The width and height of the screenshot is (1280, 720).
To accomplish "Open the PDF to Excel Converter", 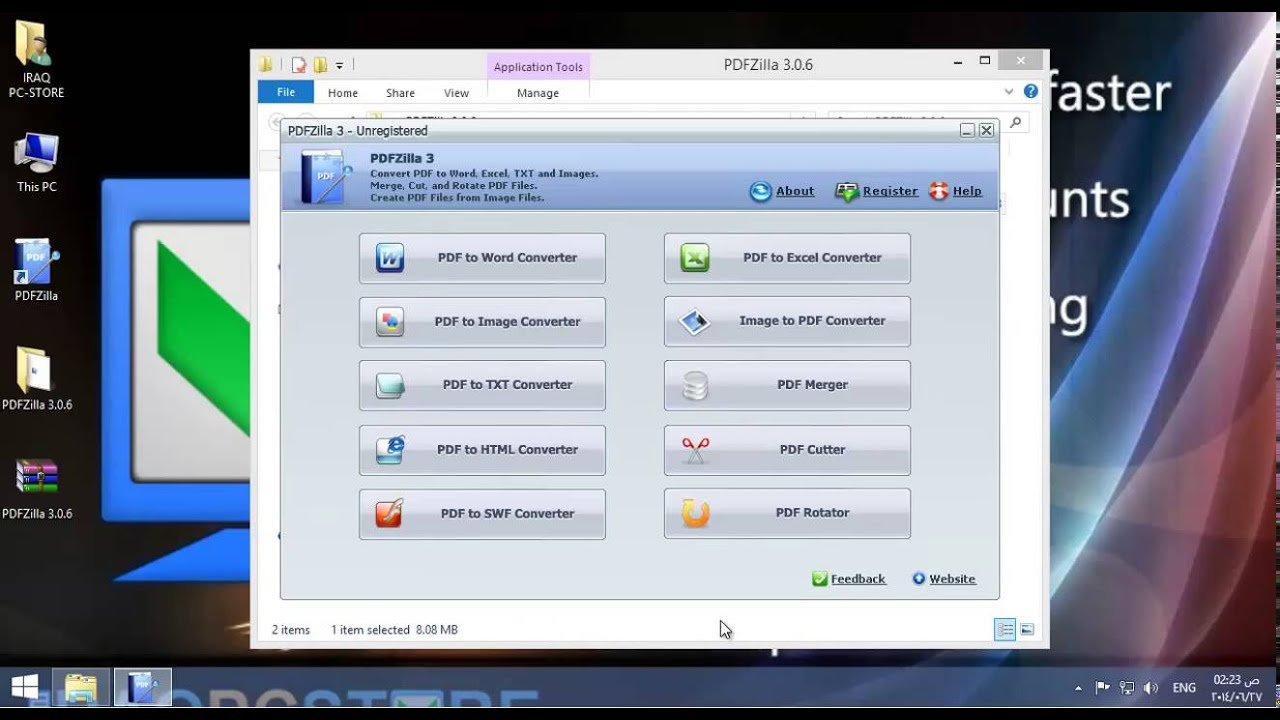I will click(x=787, y=258).
